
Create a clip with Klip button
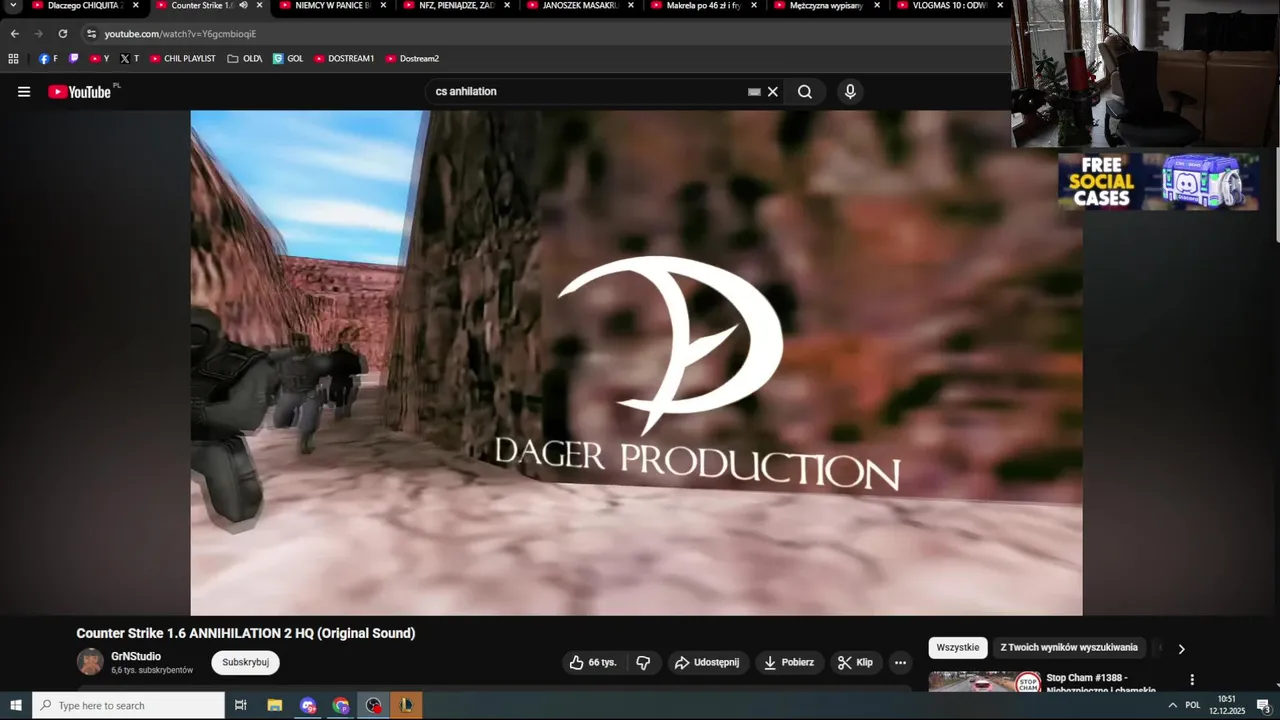point(855,662)
